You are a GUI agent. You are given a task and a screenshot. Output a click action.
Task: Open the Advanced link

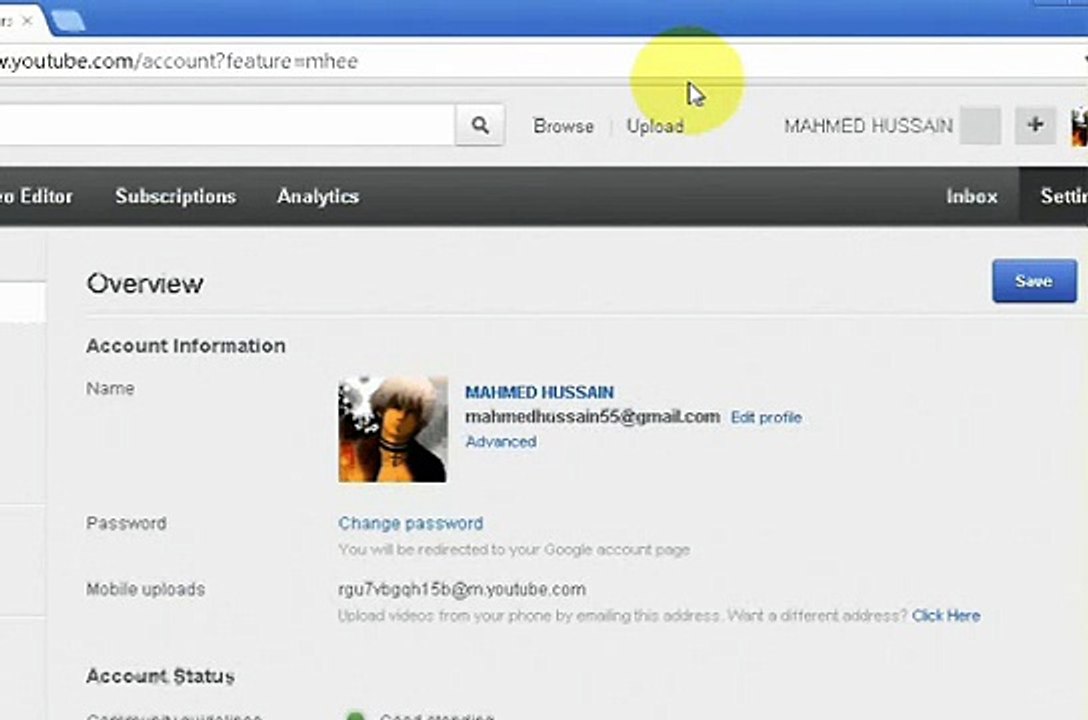500,442
